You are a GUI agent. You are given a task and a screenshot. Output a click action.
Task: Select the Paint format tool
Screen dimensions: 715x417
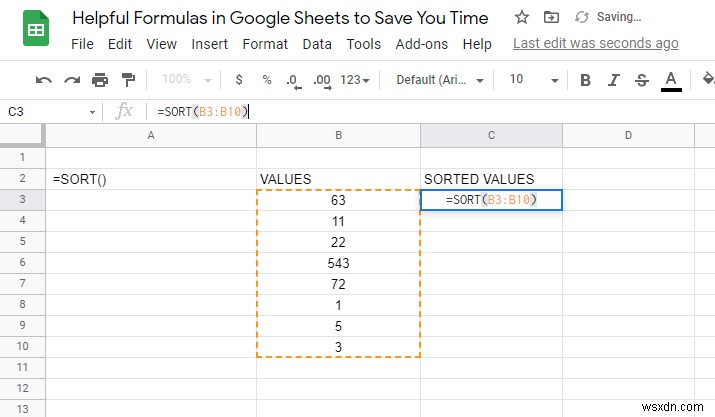127,80
